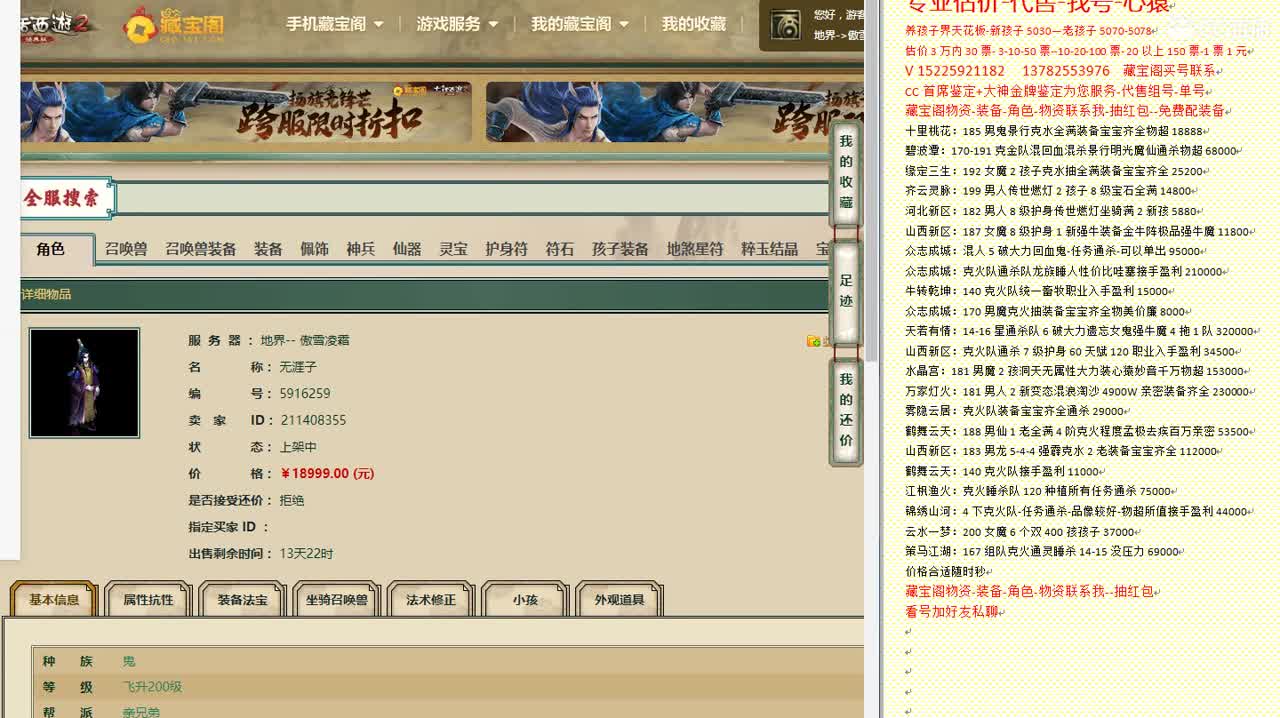1280x718 pixels.
Task: Click the character portrait thumbnail
Action: tap(84, 383)
